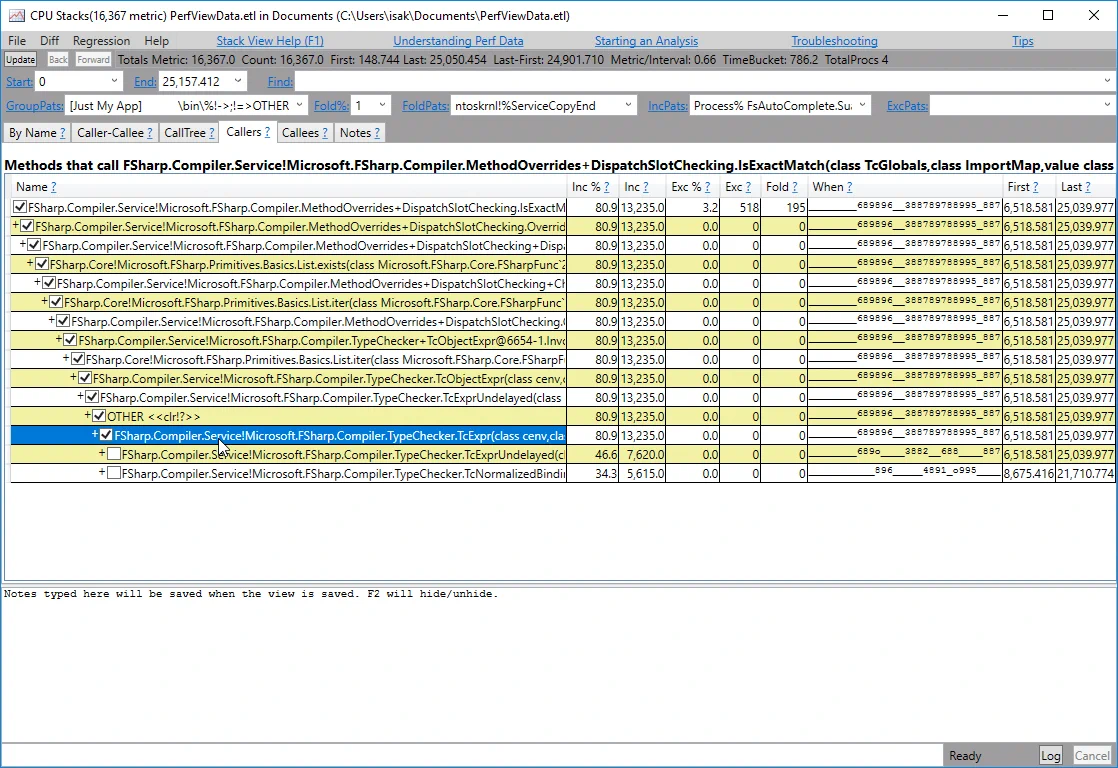
Task: Open the Start value dropdown
Action: pyautogui.click(x=114, y=81)
